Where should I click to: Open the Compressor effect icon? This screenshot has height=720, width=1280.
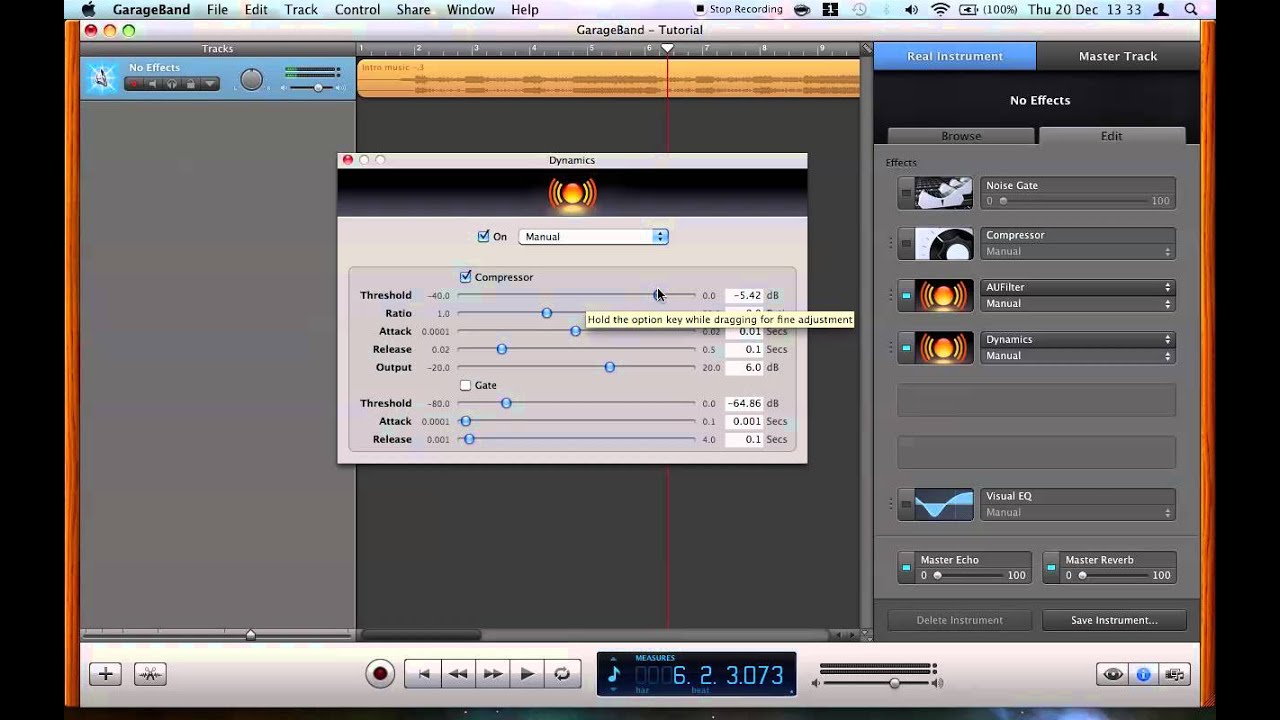coord(944,244)
